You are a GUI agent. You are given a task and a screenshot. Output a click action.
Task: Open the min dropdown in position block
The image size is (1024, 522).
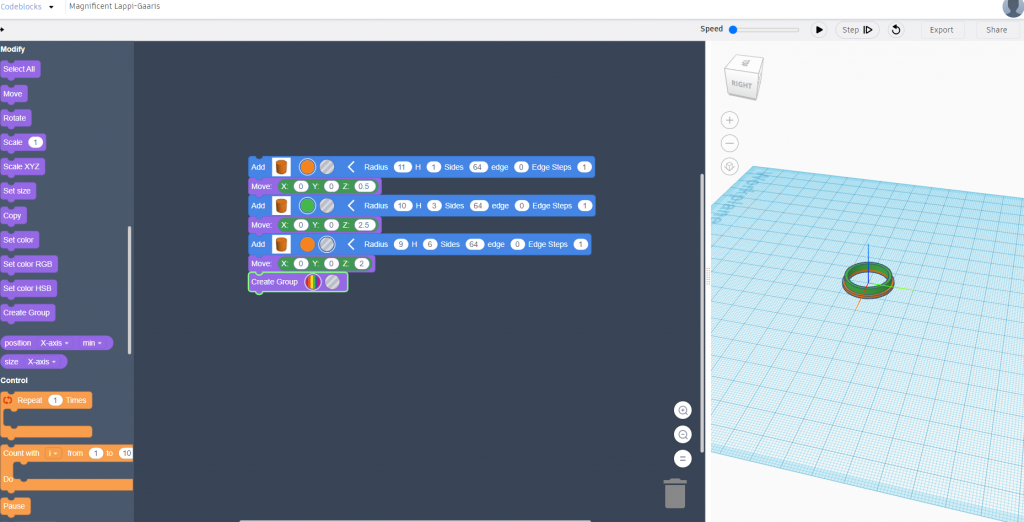pos(93,343)
